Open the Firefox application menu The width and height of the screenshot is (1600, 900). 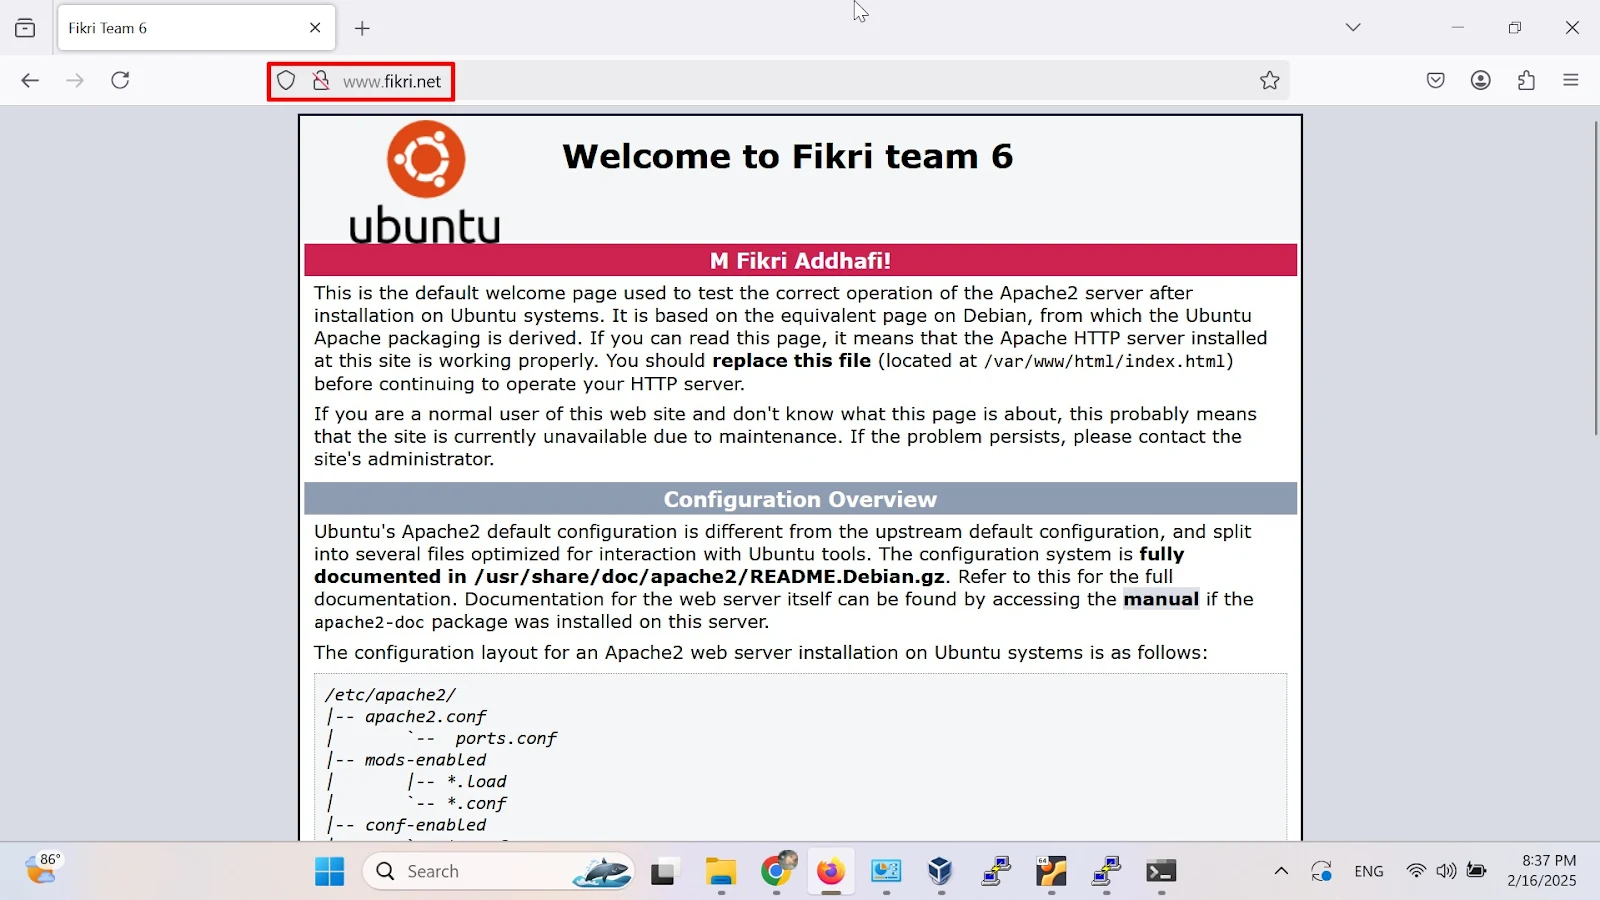1571,80
